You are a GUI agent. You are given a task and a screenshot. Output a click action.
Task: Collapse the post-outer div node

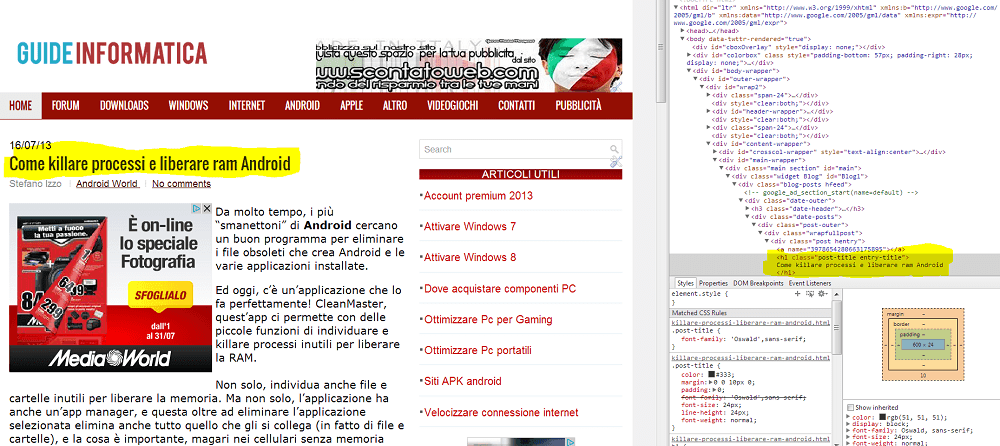point(753,225)
